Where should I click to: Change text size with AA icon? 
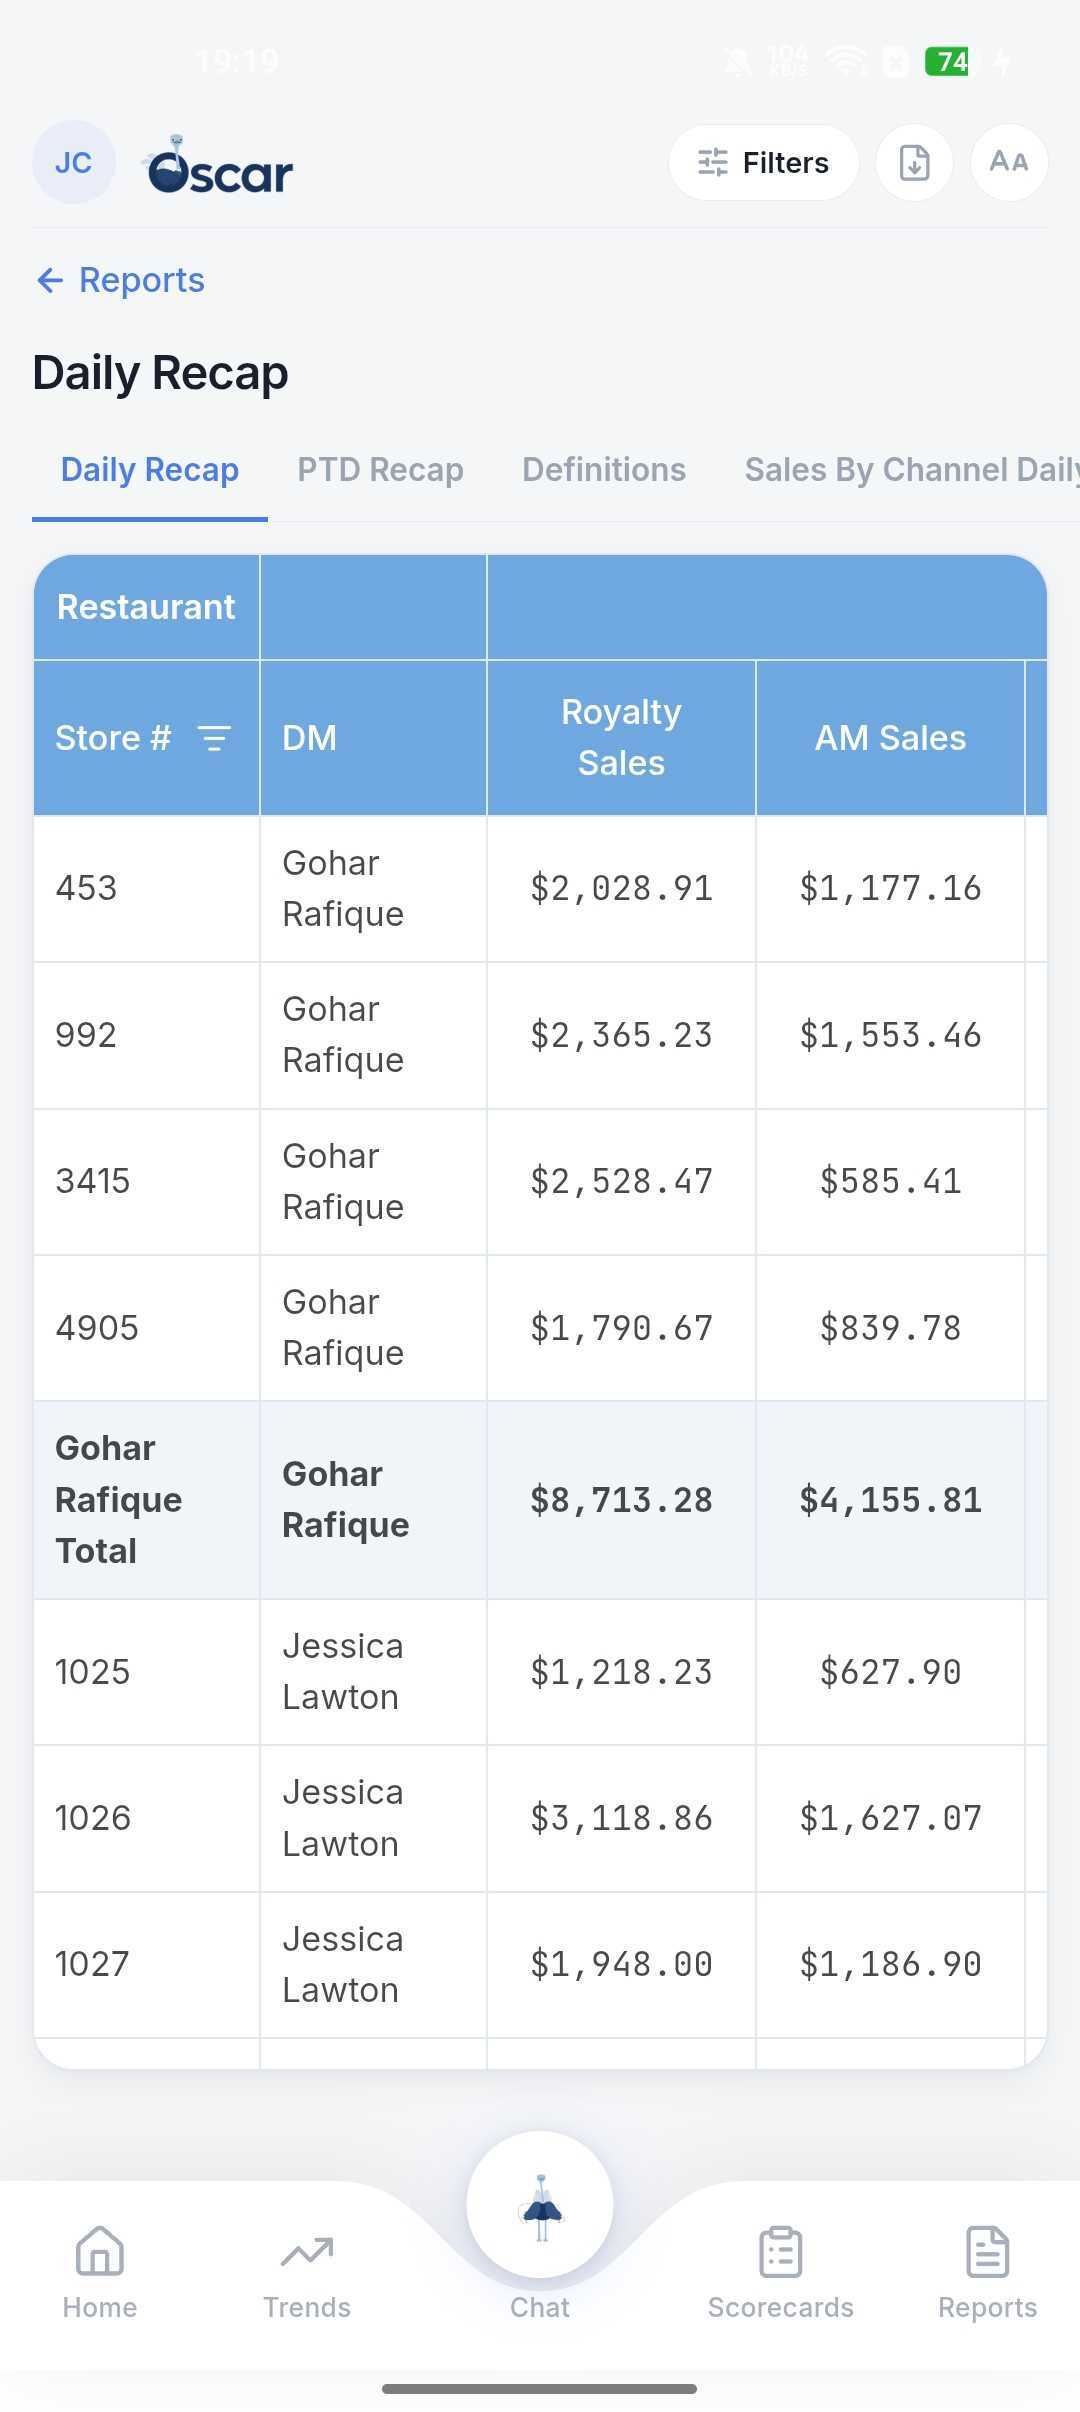pos(1008,162)
